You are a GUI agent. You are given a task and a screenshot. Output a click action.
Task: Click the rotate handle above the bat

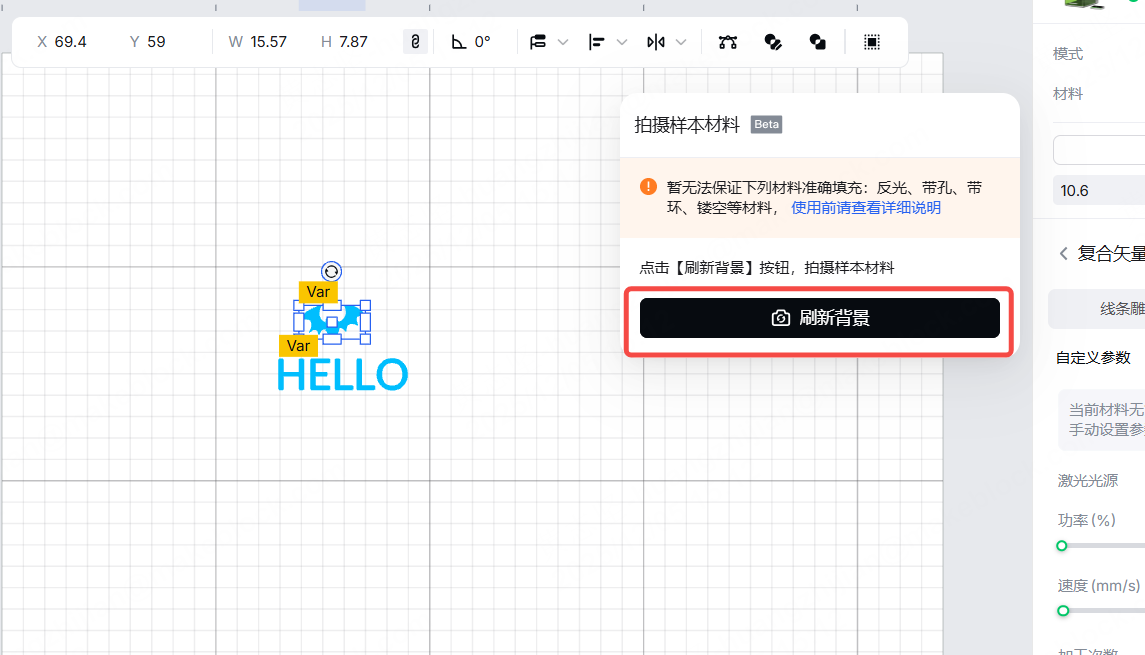pos(331,271)
